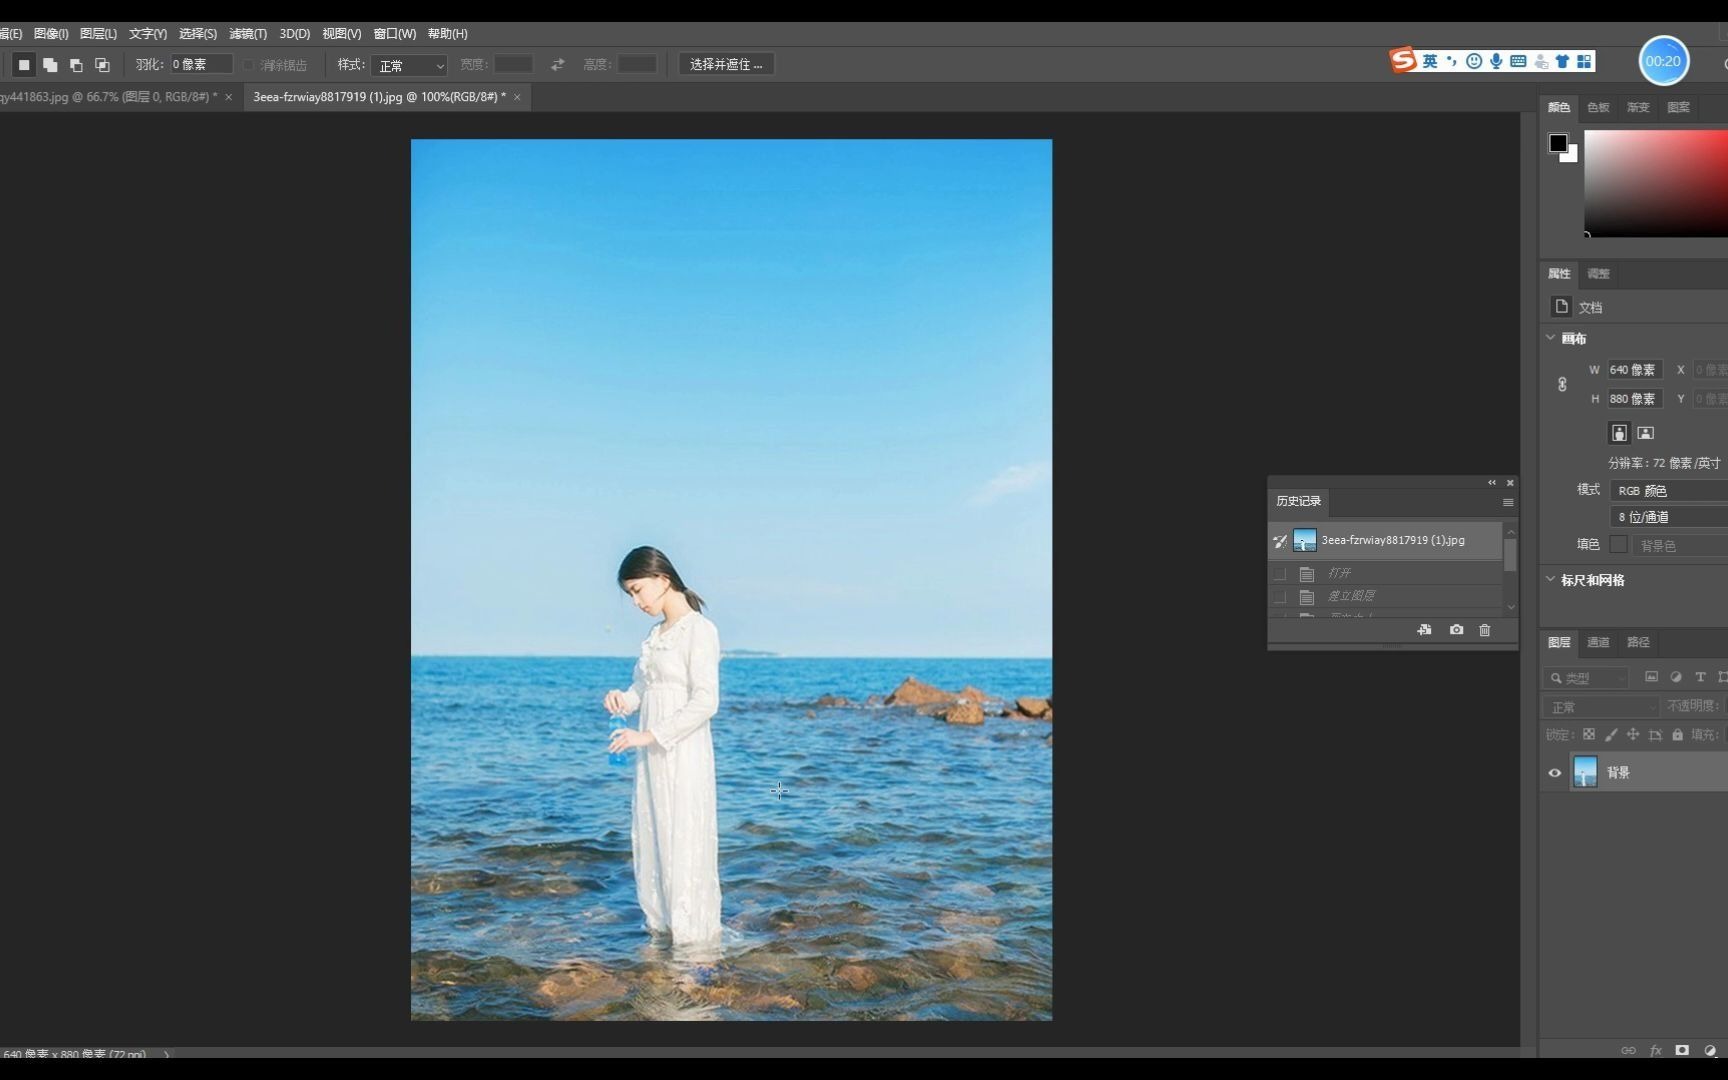Click the 填色 fill color swatch
Viewport: 1728px width, 1080px height.
pyautogui.click(x=1619, y=545)
